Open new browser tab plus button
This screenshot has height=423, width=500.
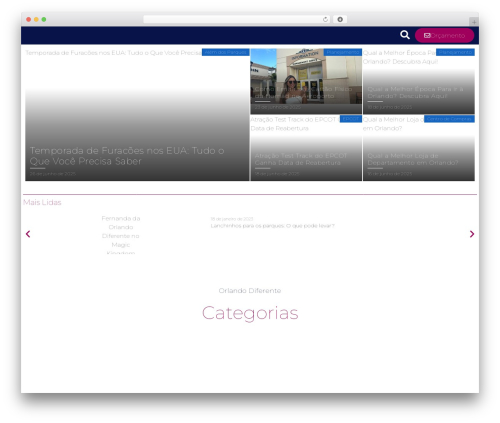[474, 22]
